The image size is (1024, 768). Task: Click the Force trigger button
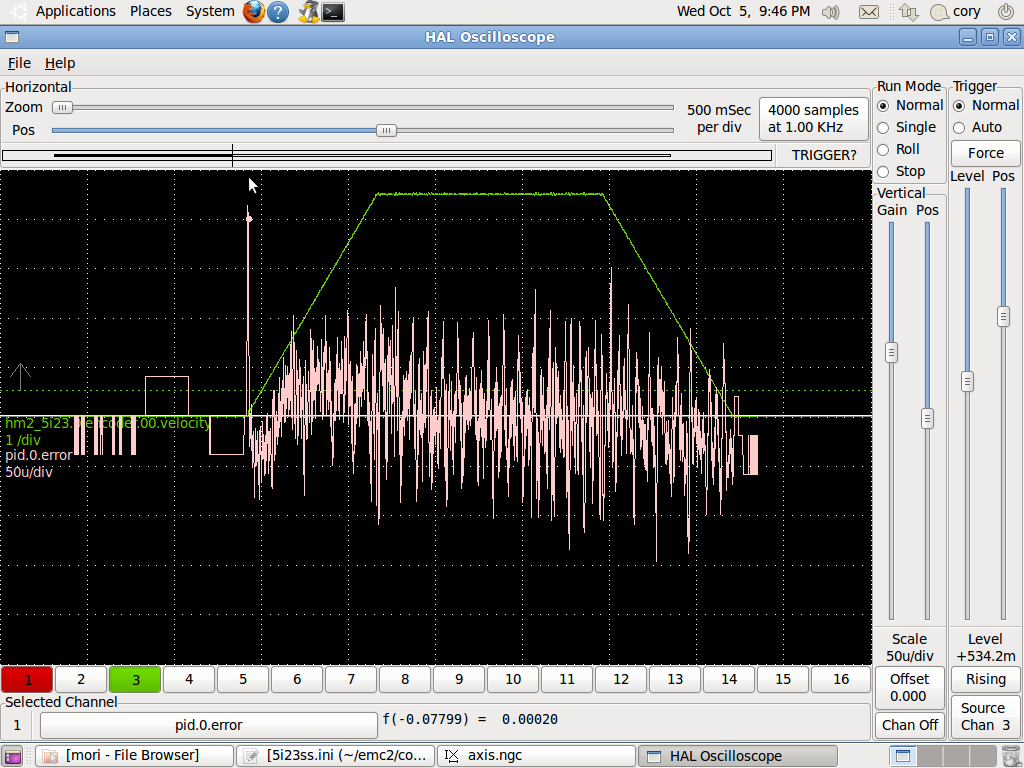pyautogui.click(x=985, y=153)
